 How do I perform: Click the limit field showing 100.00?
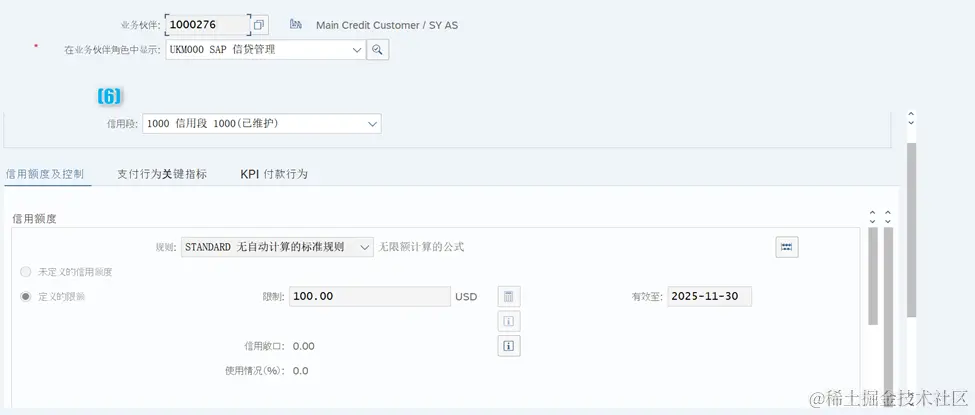(x=369, y=297)
